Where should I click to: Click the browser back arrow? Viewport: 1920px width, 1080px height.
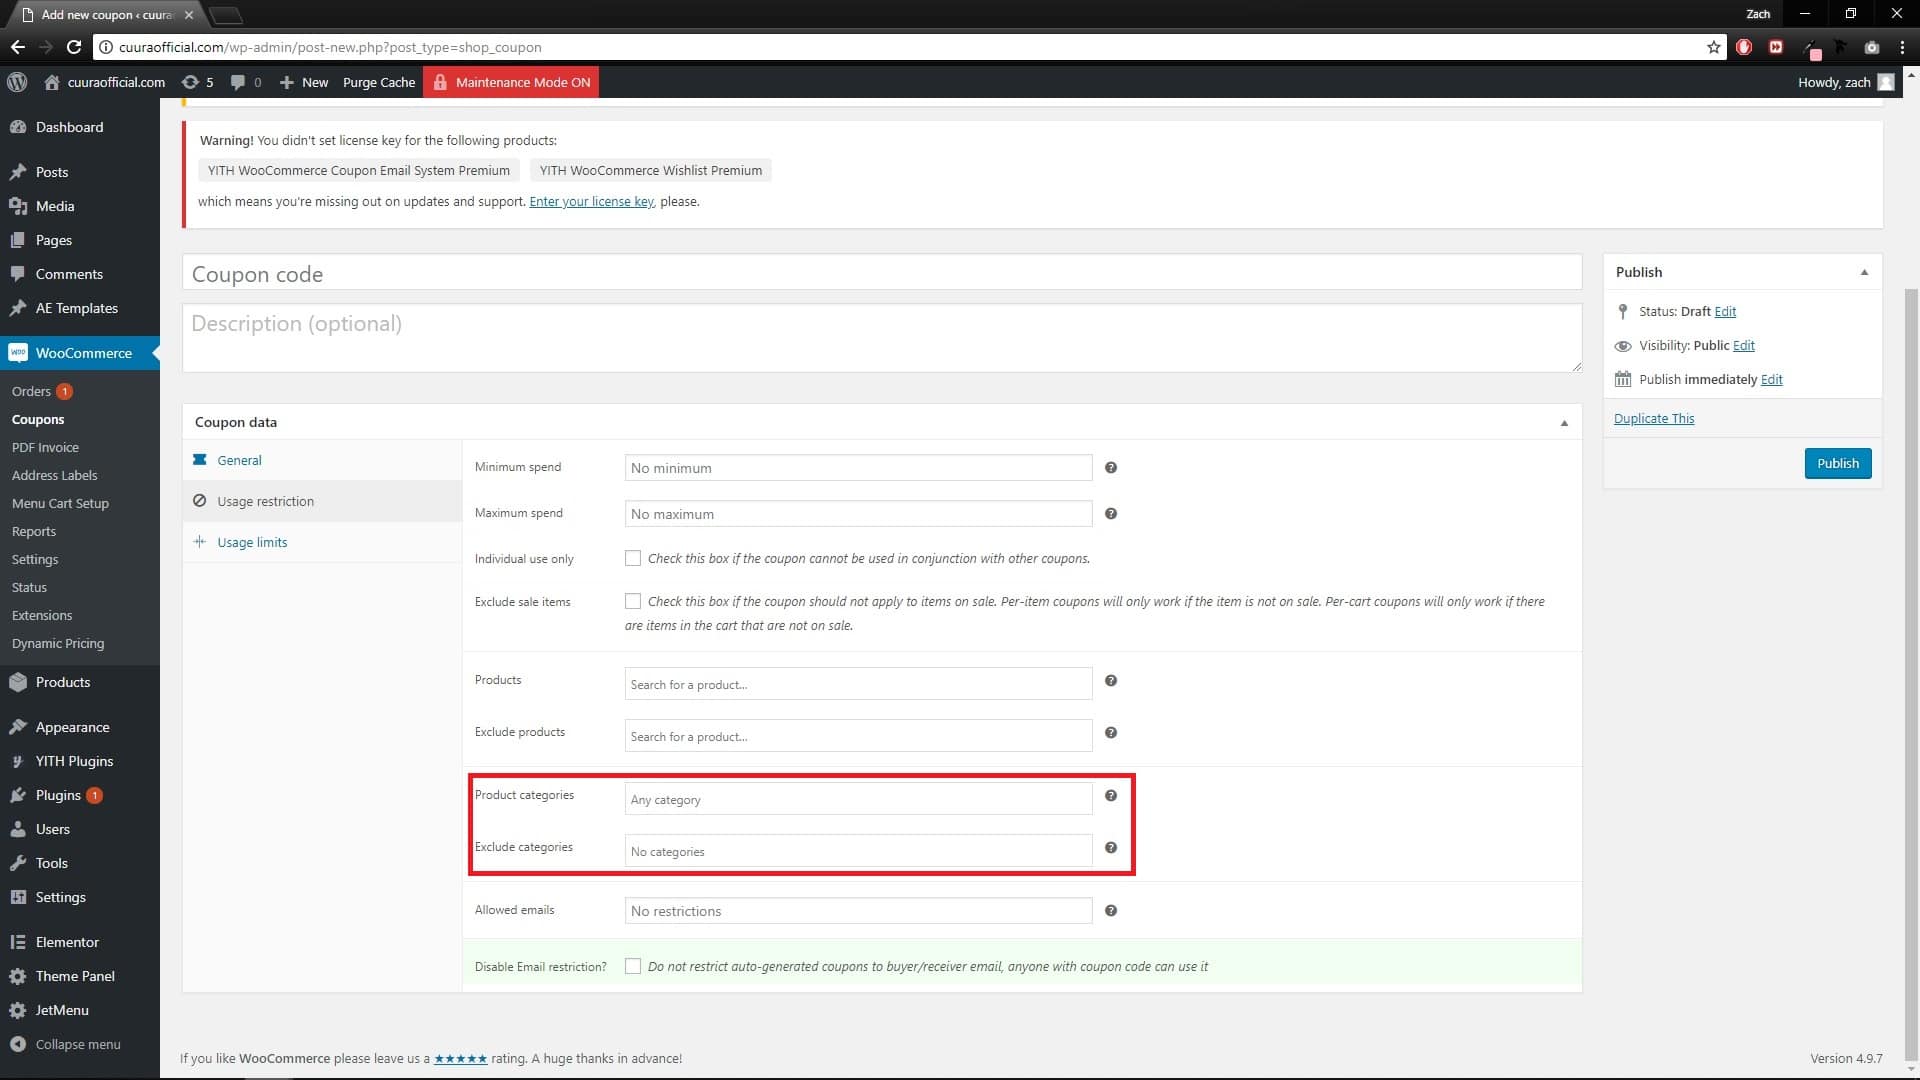click(x=18, y=47)
